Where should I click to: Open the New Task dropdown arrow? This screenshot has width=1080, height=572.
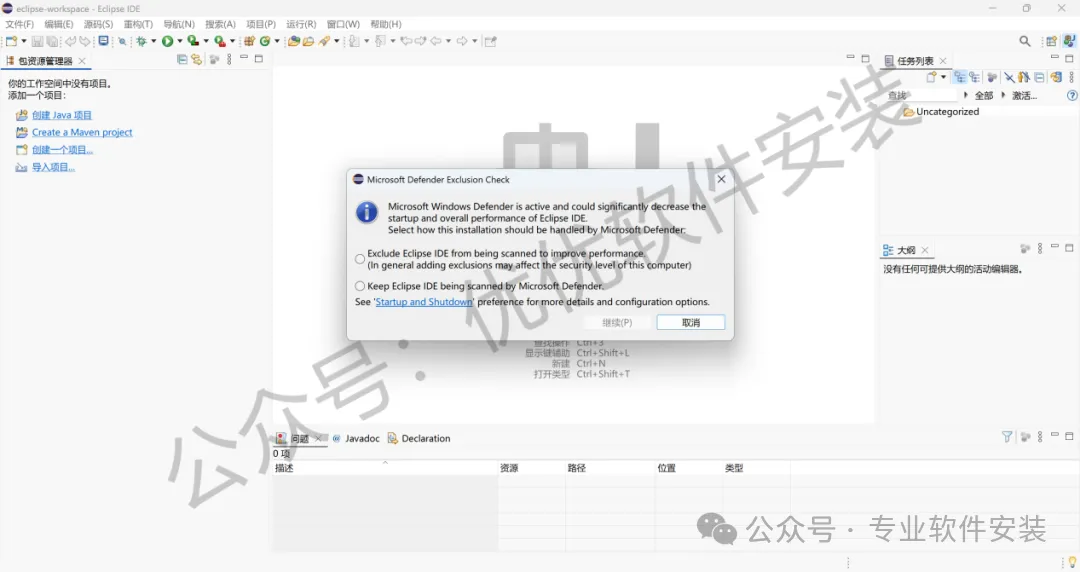pyautogui.click(x=944, y=76)
